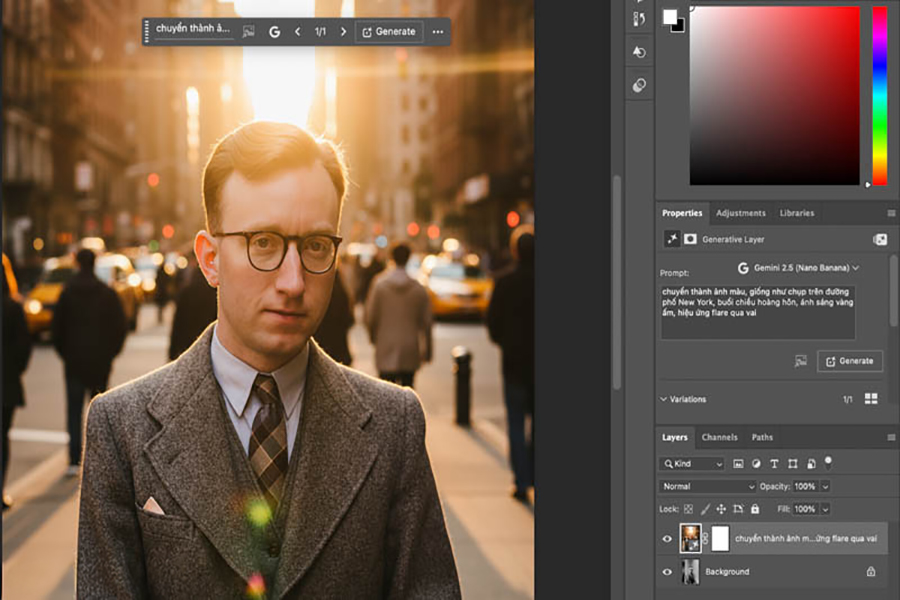Screen dimensions: 900x600
Task: Open the Gemini 2.5 (Nano Banana) model dropdown
Action: click(x=798, y=268)
